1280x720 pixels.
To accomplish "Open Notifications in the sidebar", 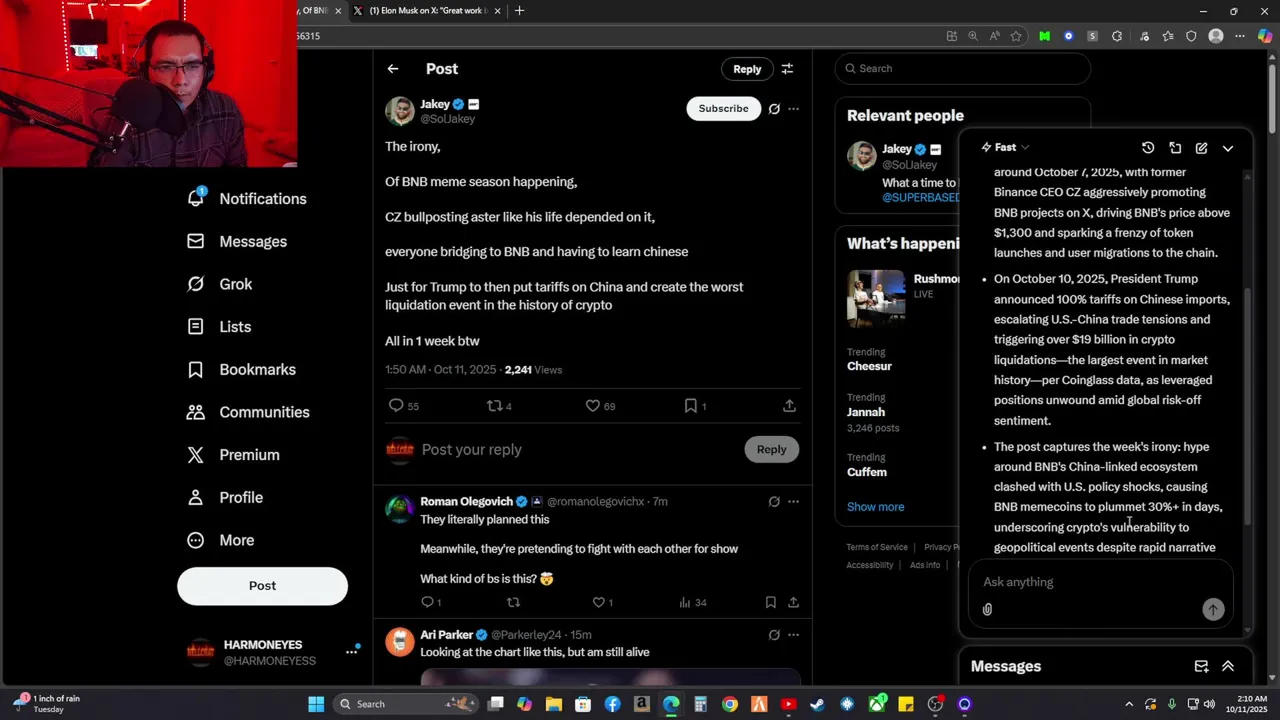I will click(247, 198).
